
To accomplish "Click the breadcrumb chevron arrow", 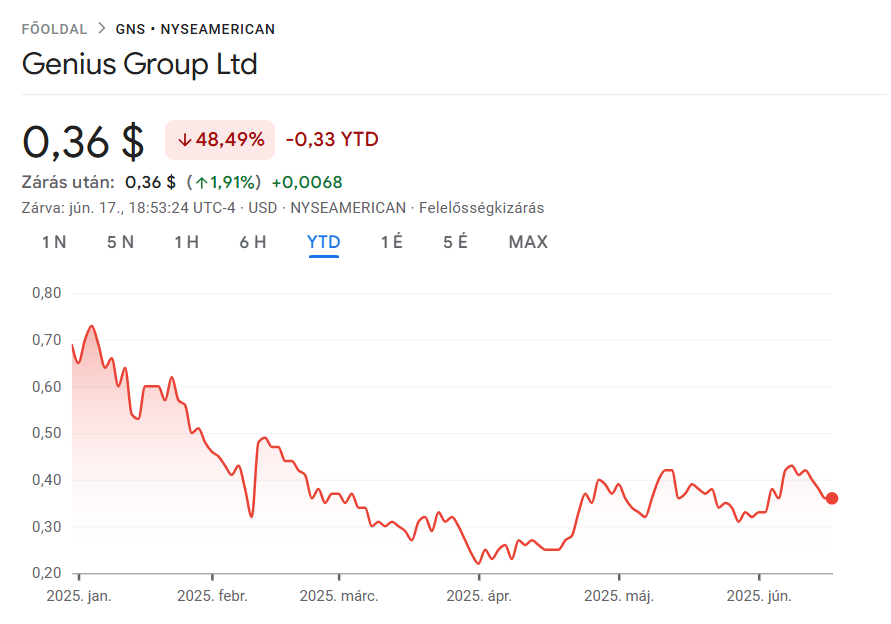I will tap(102, 28).
